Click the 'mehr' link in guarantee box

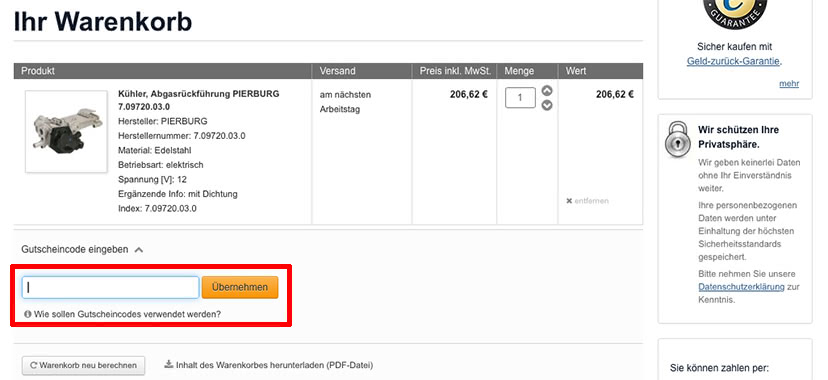[789, 83]
